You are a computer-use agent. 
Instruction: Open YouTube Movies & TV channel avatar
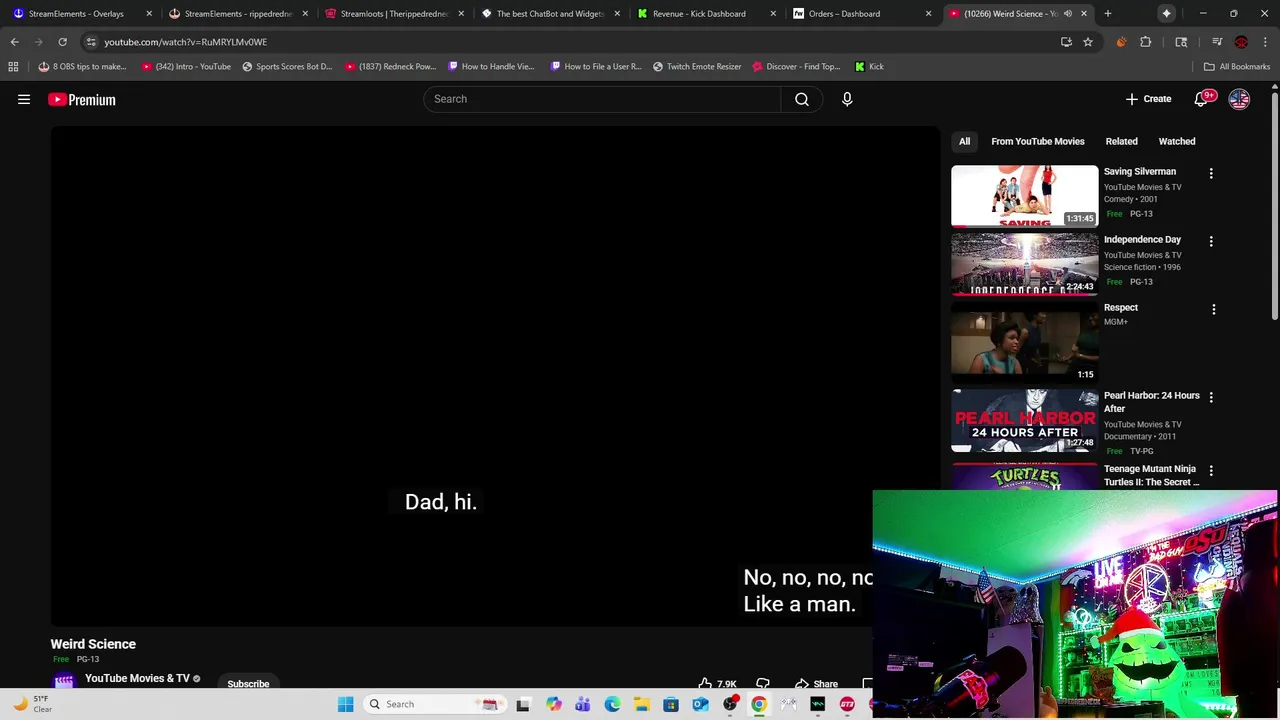64,682
